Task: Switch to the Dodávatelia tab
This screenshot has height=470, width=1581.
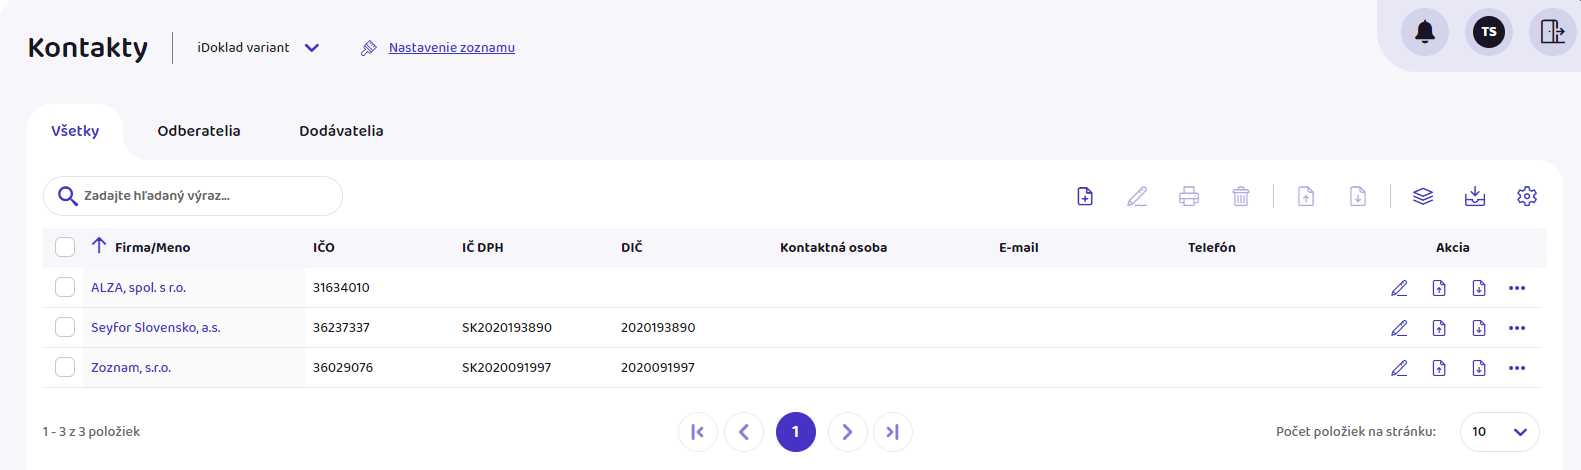Action: [x=341, y=131]
